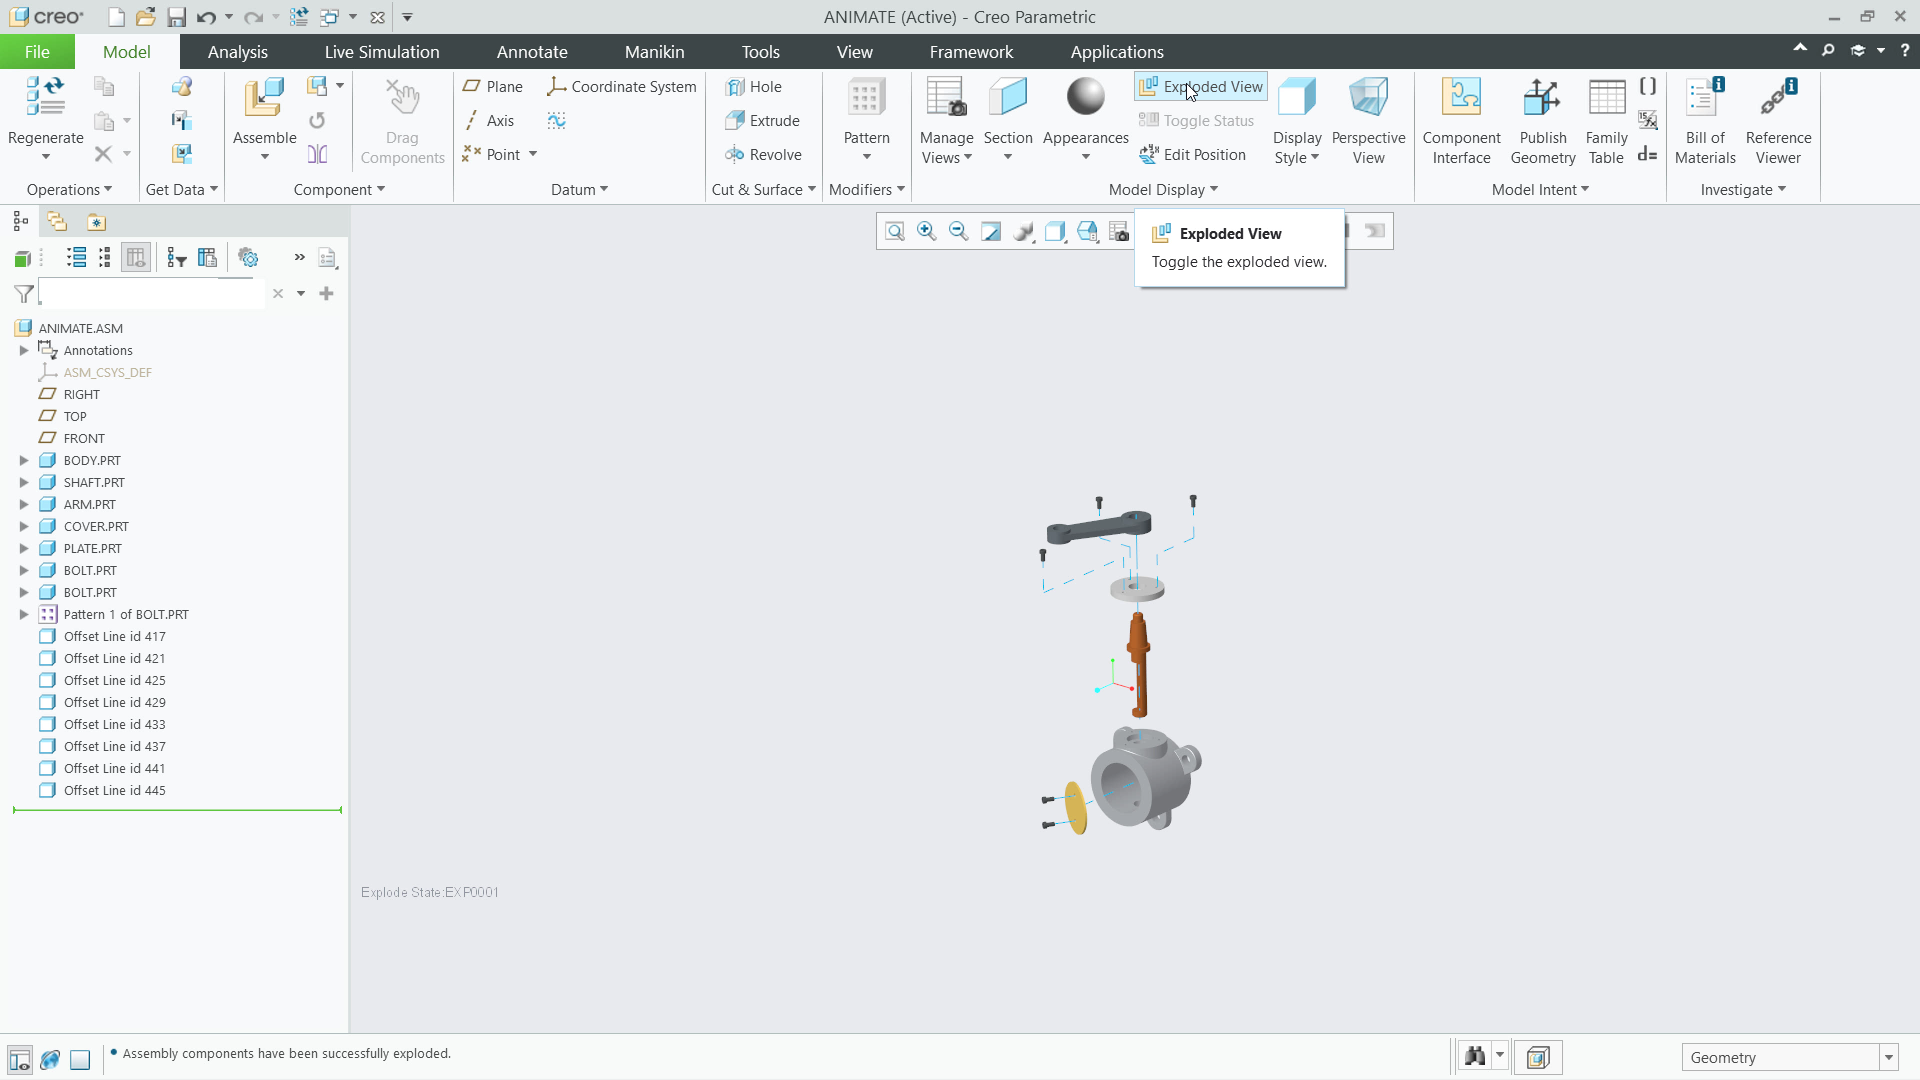Switch to the View tab
1920x1080 pixels.
(854, 52)
